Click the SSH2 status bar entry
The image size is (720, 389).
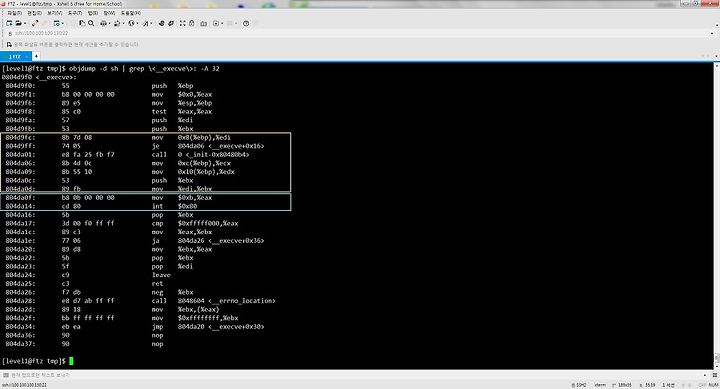(579, 385)
